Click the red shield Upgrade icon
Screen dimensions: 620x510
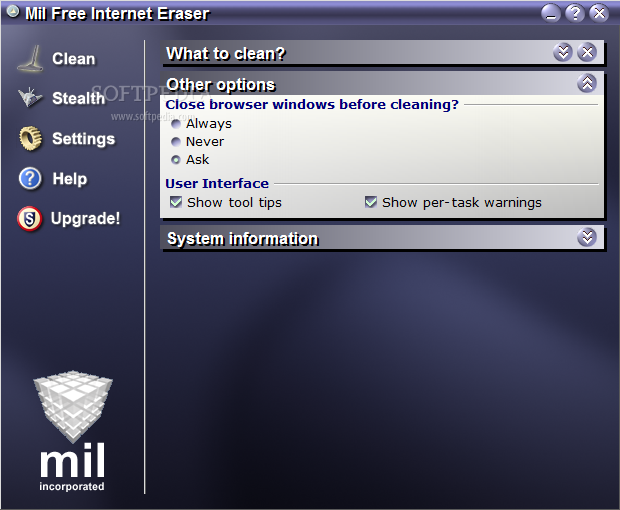(x=30, y=218)
